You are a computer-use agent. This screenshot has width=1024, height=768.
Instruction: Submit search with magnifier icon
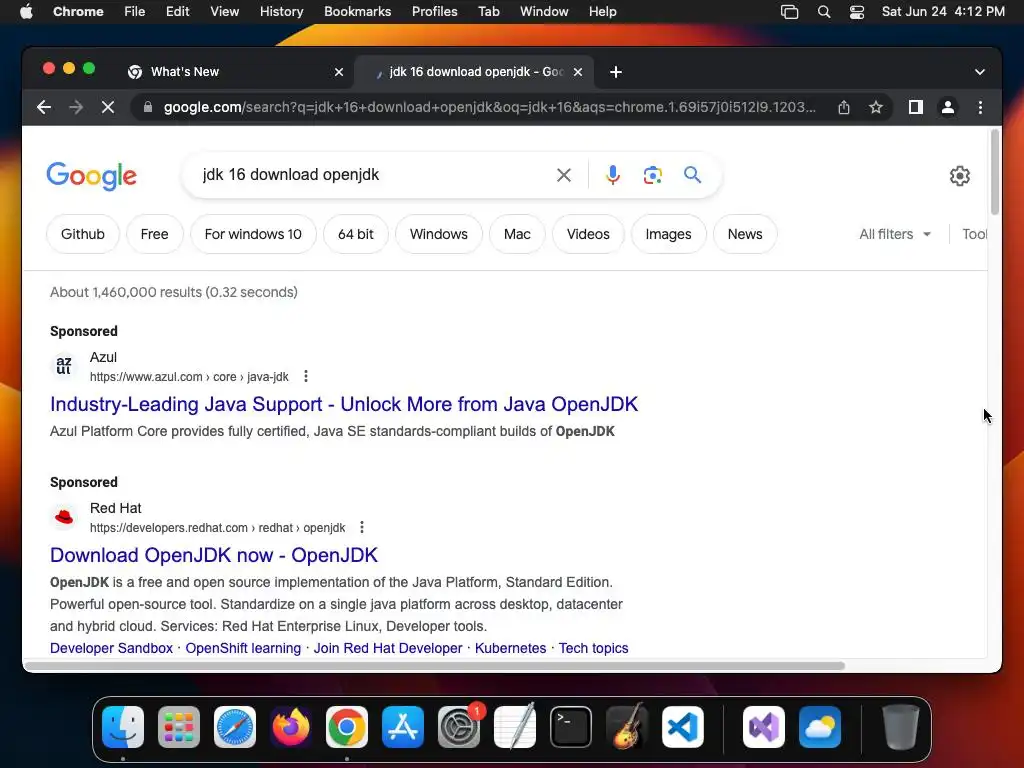pos(692,175)
